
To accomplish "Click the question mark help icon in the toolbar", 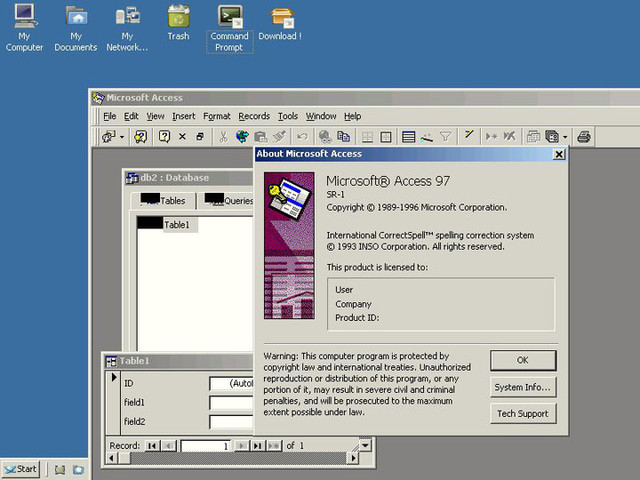I will coord(164,136).
